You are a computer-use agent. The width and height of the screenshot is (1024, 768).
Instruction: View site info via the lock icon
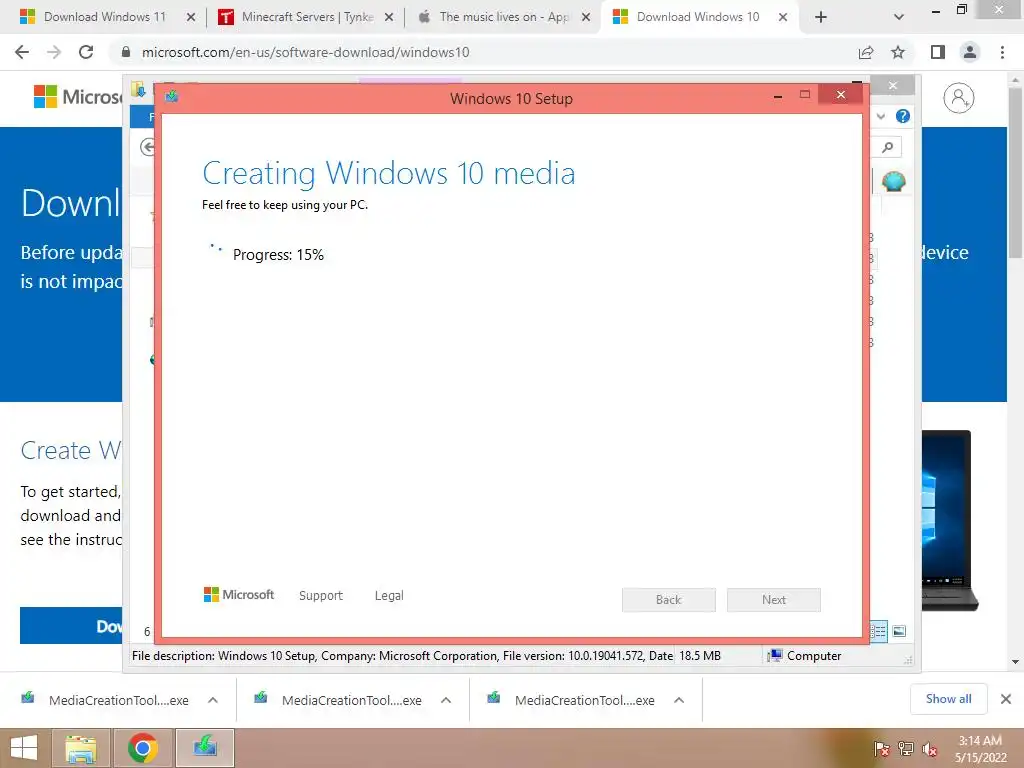[126, 52]
